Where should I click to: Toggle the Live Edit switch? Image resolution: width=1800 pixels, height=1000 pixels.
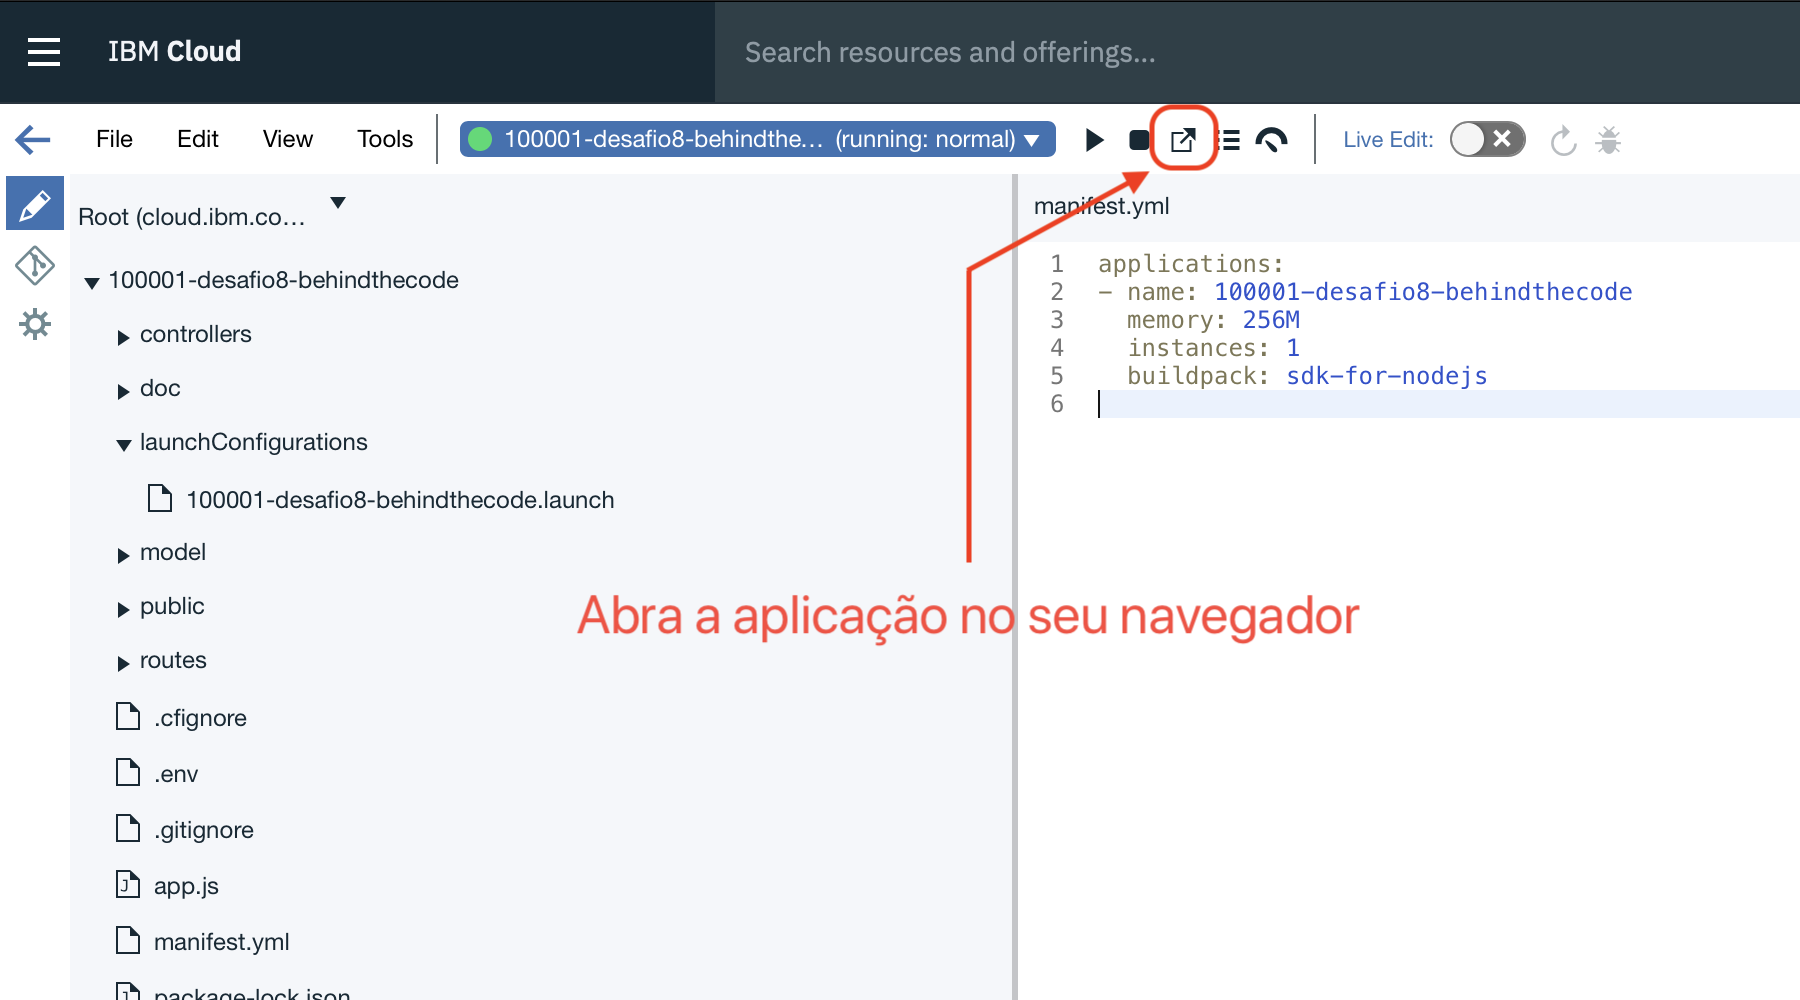1487,139
